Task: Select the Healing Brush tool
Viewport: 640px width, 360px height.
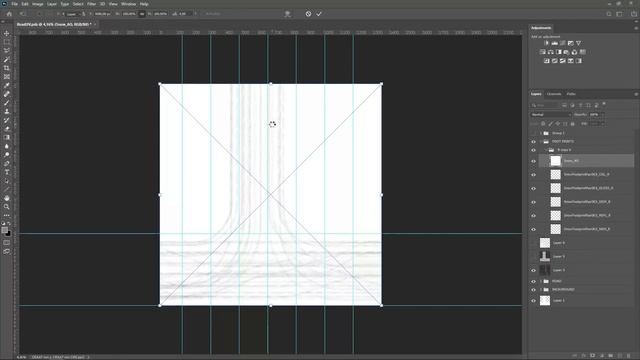Action: click(x=7, y=94)
